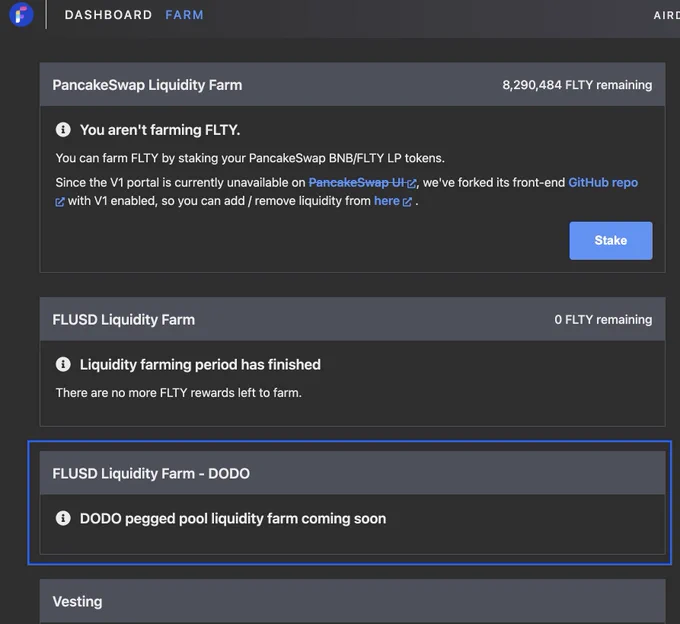
Task: Click external-link icon after PancakeSwap UI
Action: click(x=411, y=184)
